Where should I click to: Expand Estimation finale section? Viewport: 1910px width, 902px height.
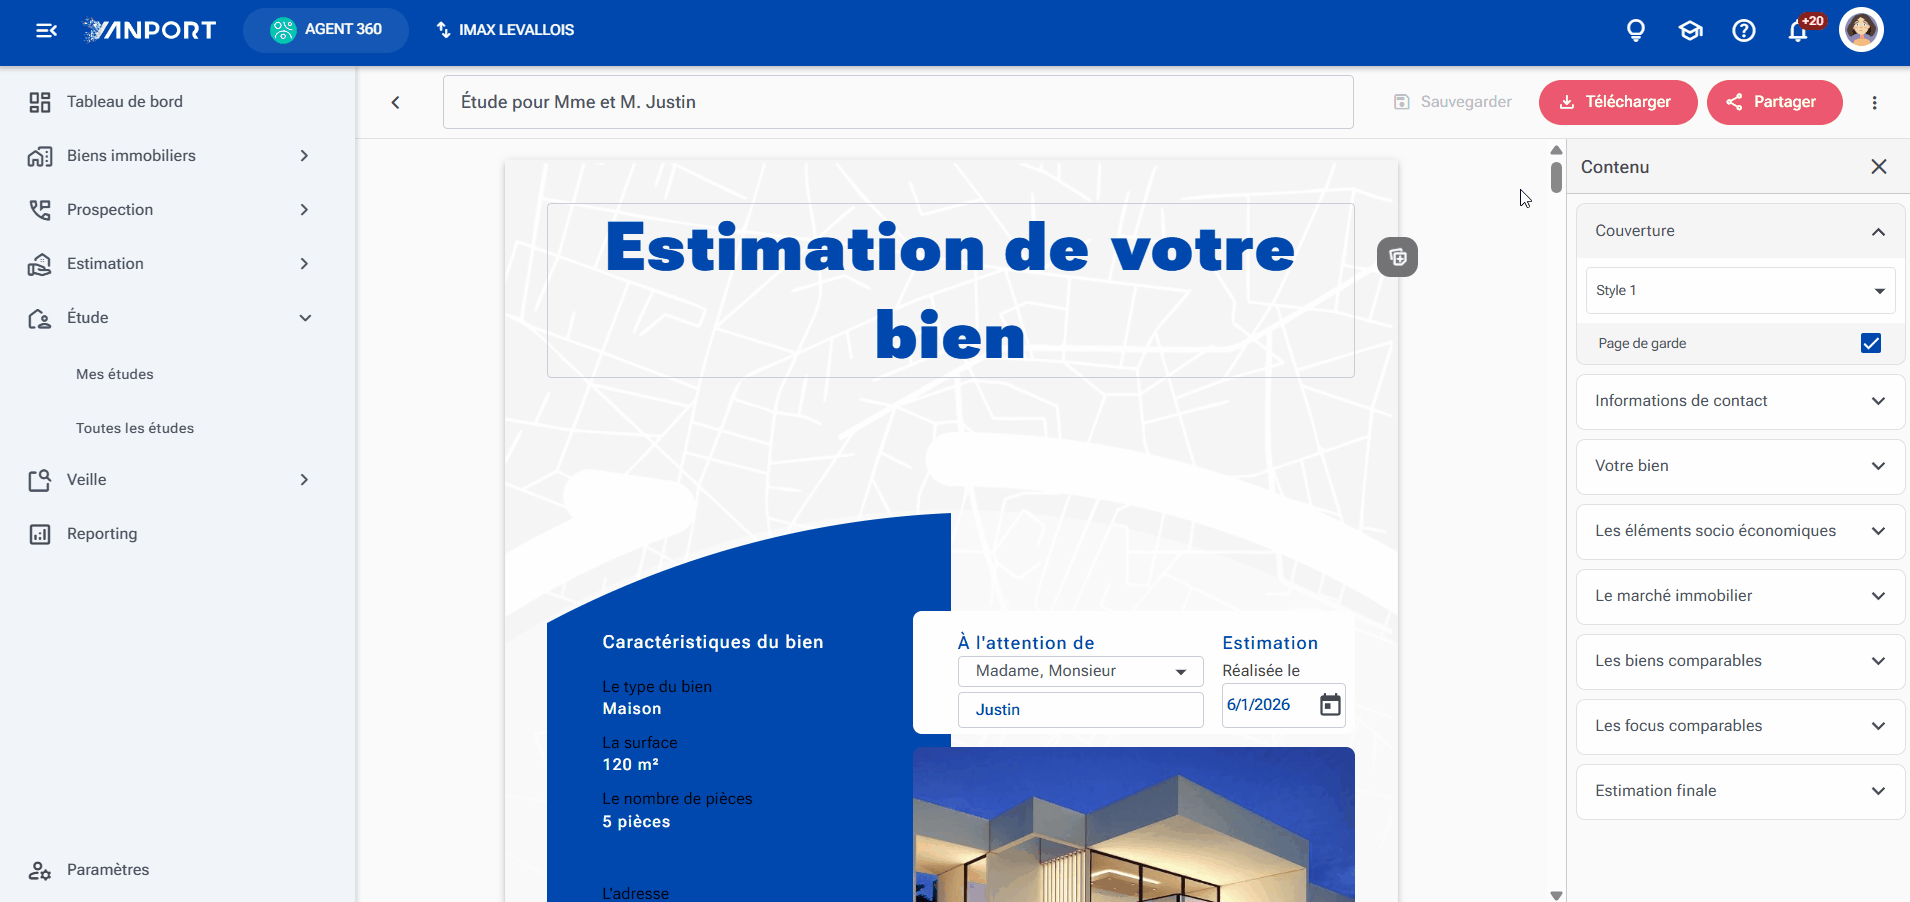point(1740,791)
